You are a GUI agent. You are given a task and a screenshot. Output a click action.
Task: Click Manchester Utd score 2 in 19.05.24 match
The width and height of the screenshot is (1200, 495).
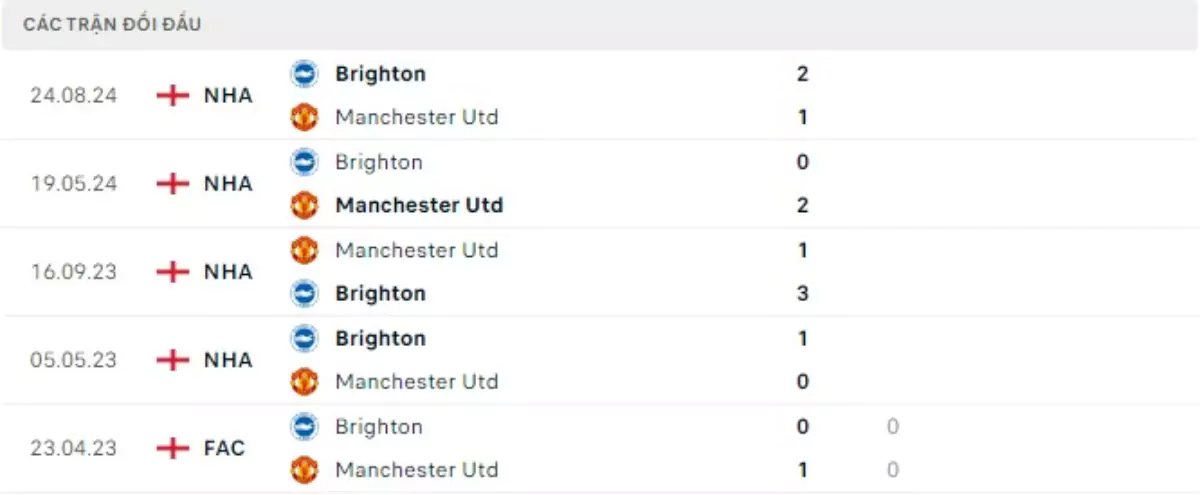[x=802, y=205]
